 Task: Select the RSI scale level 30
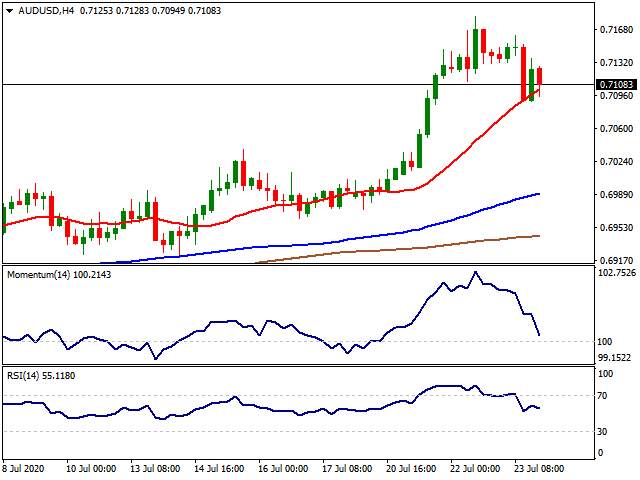tap(602, 431)
